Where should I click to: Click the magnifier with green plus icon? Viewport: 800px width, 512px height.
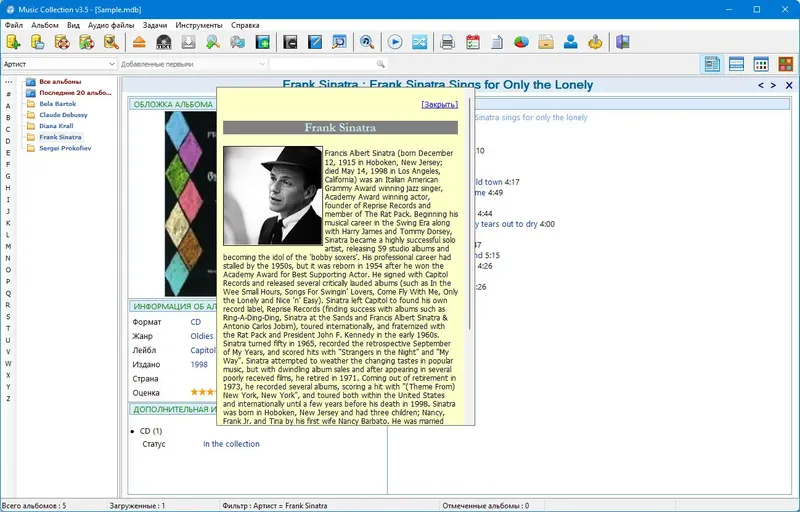click(x=213, y=42)
